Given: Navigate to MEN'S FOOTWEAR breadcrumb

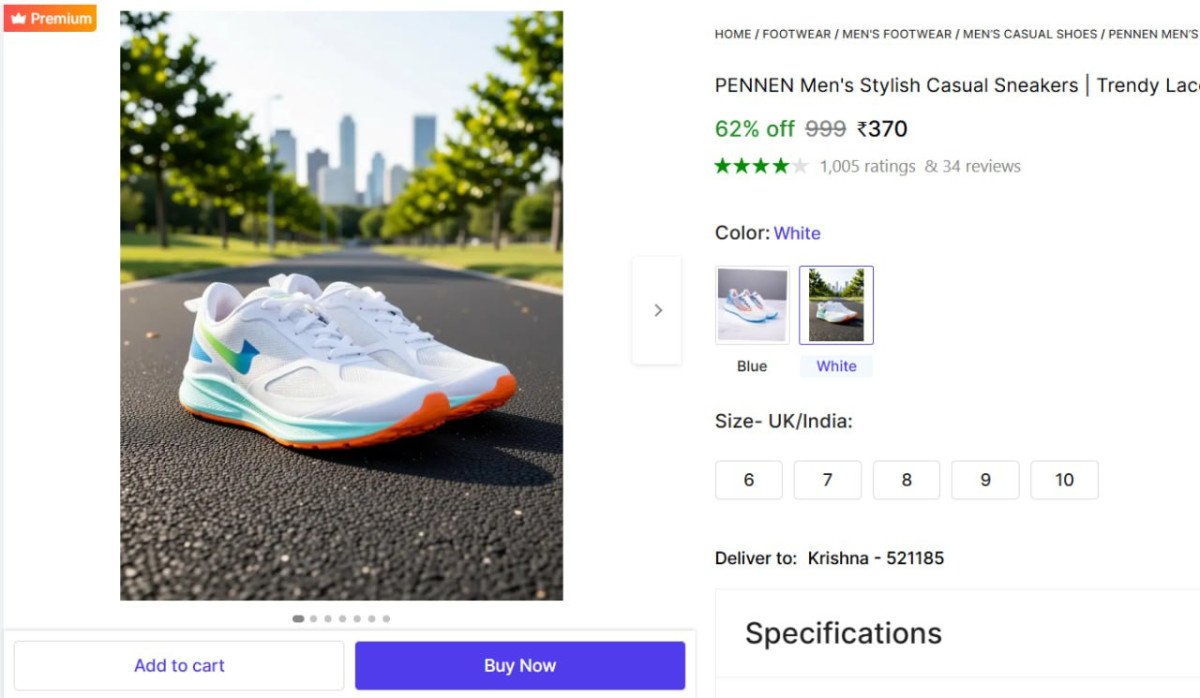Looking at the screenshot, I should click(897, 34).
